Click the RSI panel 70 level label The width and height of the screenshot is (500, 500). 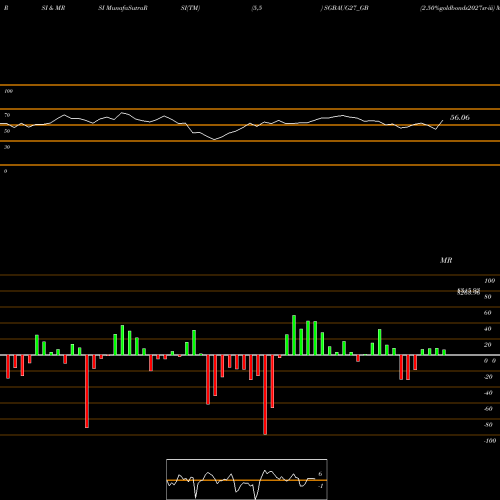pyautogui.click(x=7, y=115)
